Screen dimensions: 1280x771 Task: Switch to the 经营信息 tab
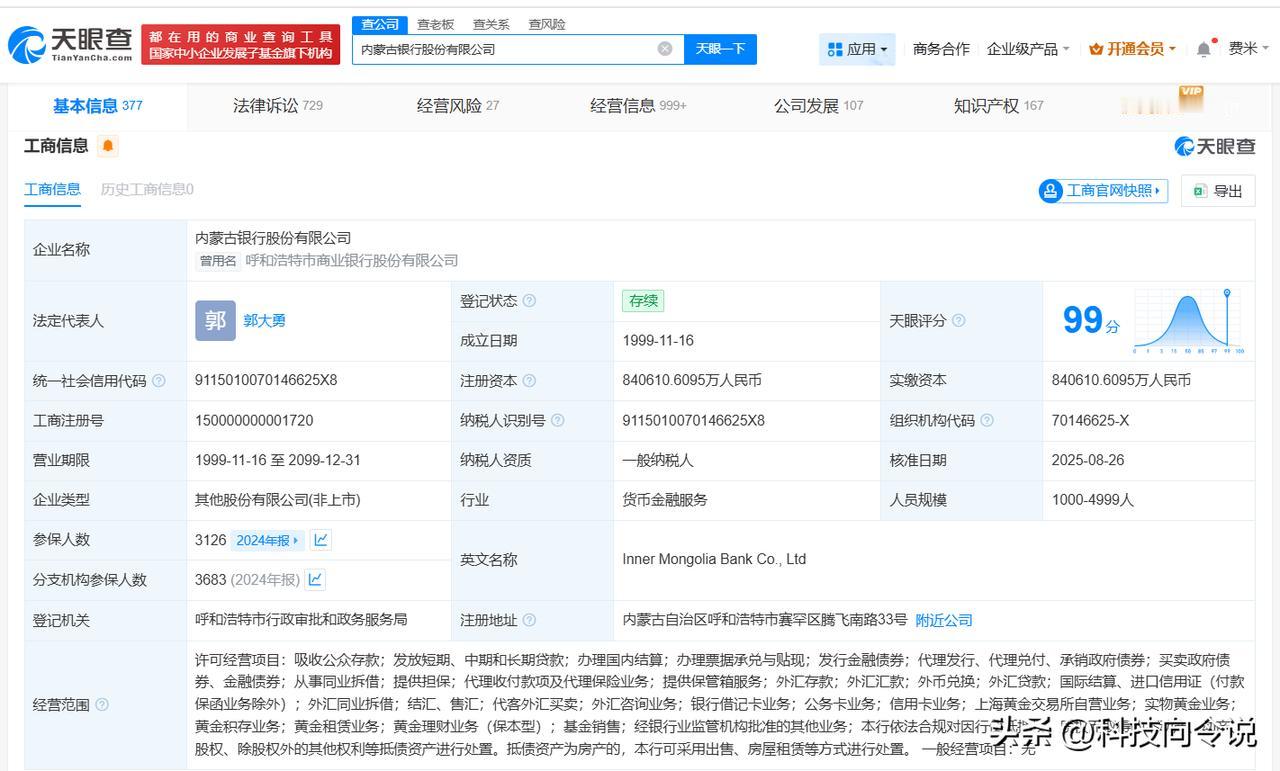point(638,106)
